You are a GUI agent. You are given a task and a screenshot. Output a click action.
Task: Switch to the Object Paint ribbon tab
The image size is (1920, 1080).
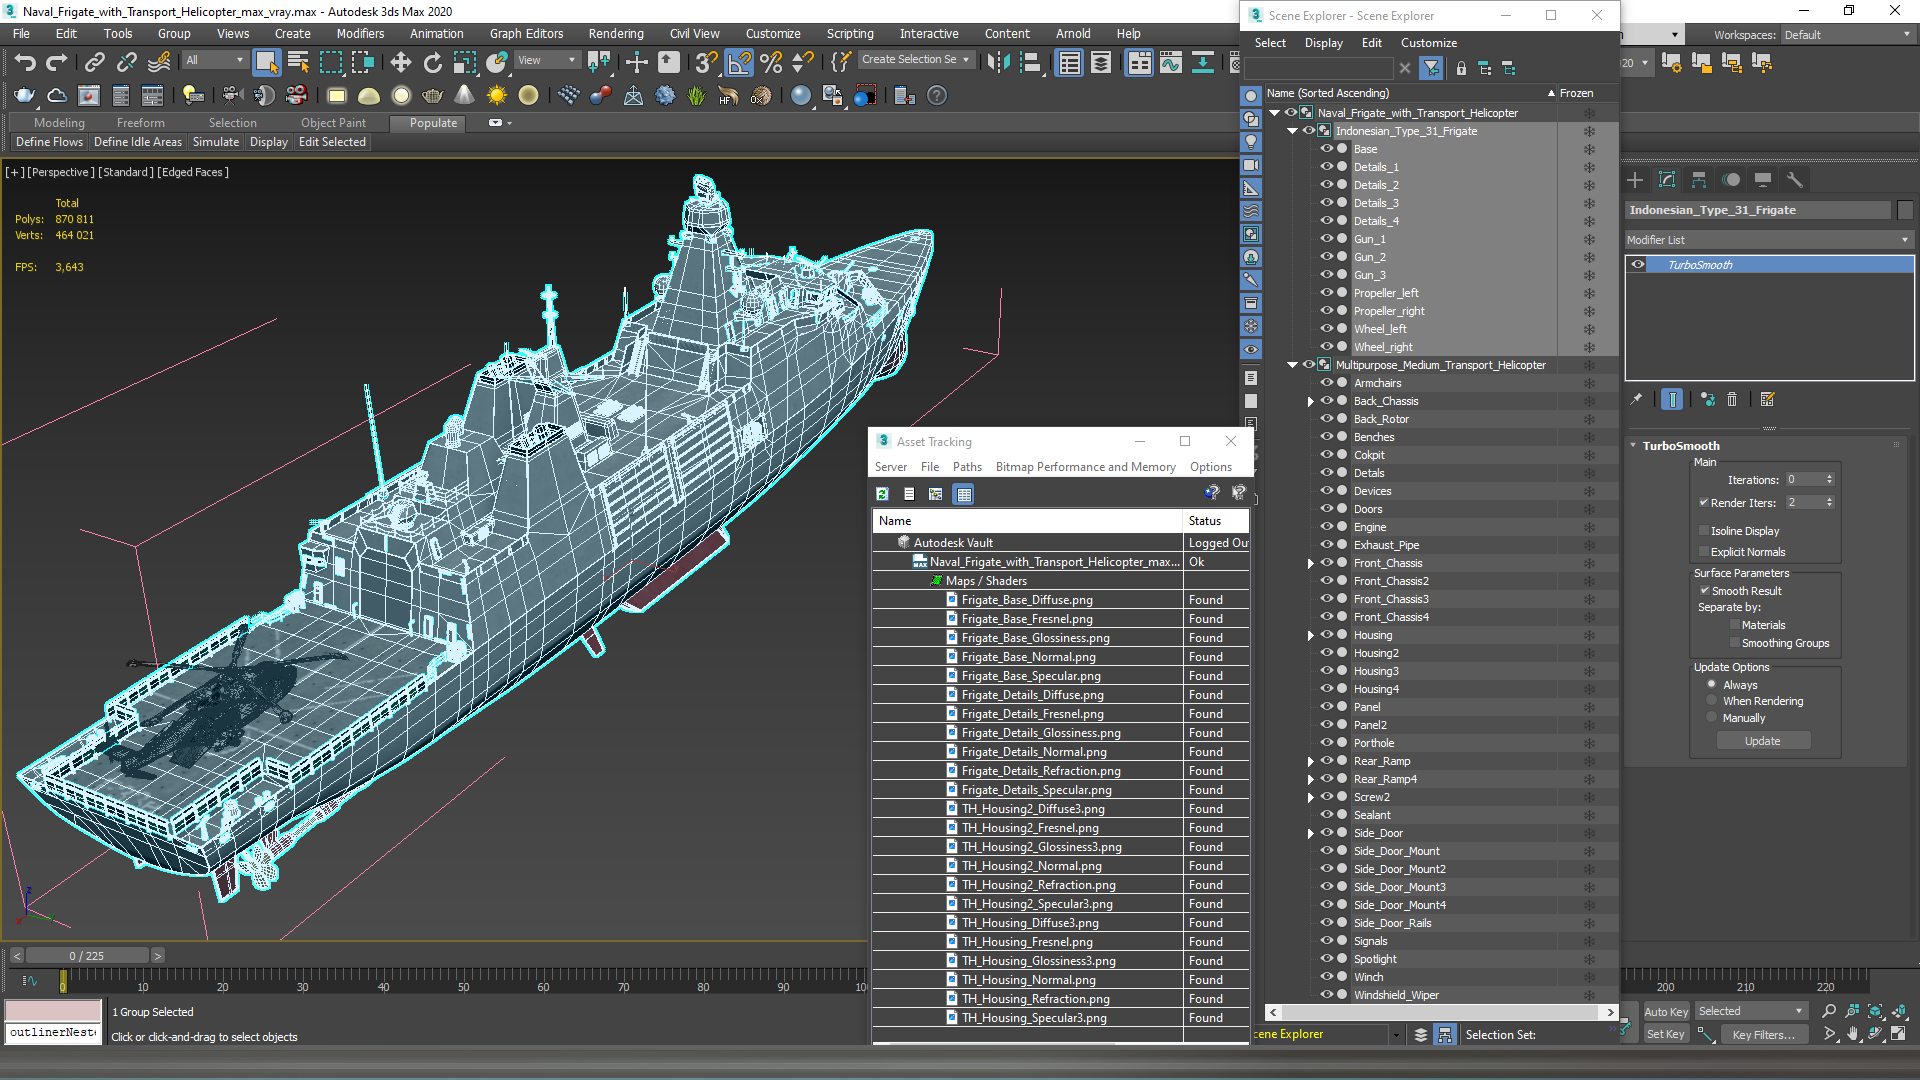(x=333, y=123)
